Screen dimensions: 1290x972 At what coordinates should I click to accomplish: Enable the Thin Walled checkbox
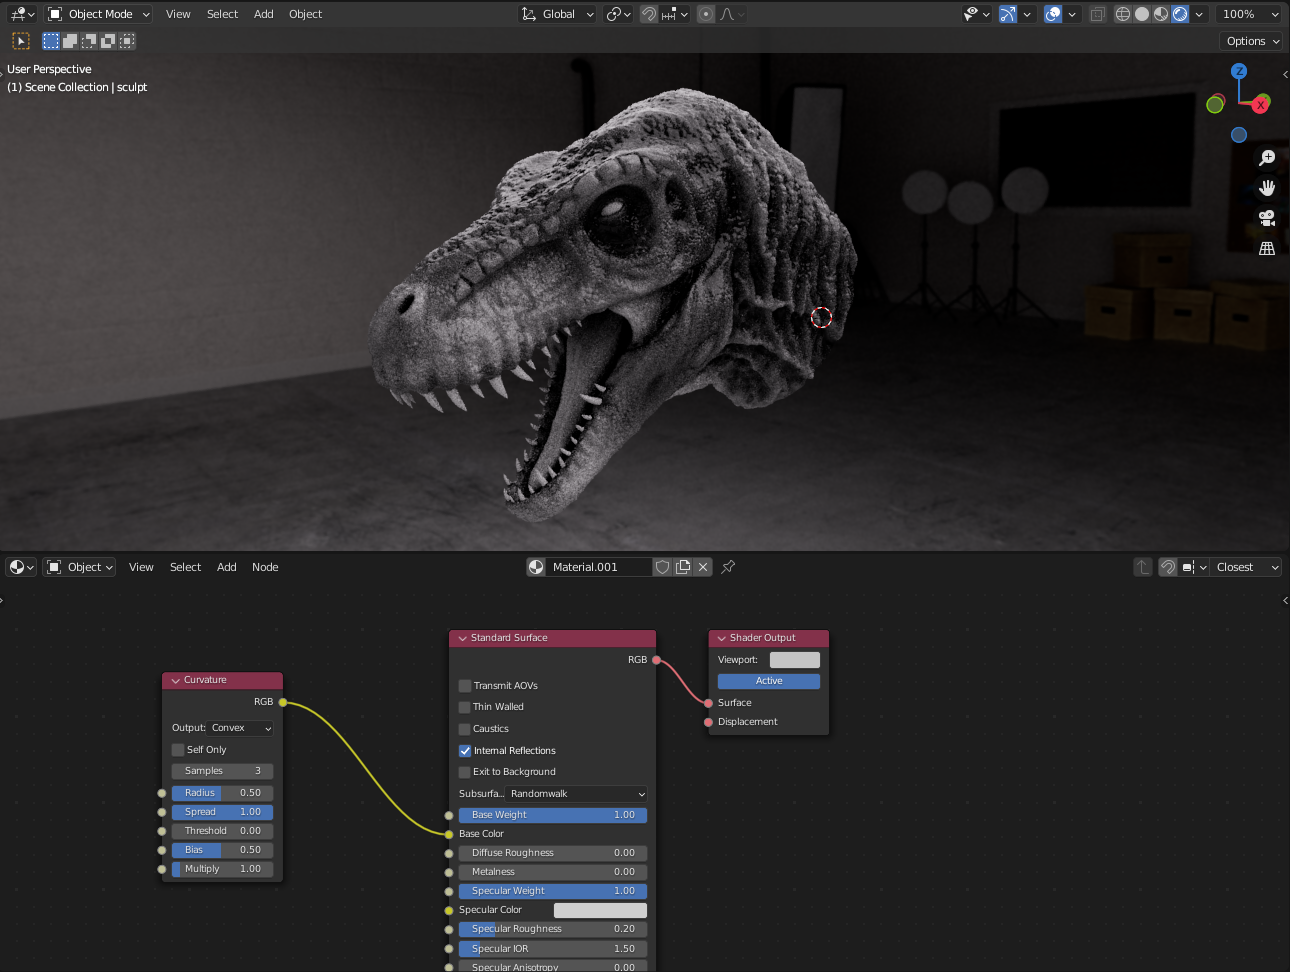click(x=464, y=707)
